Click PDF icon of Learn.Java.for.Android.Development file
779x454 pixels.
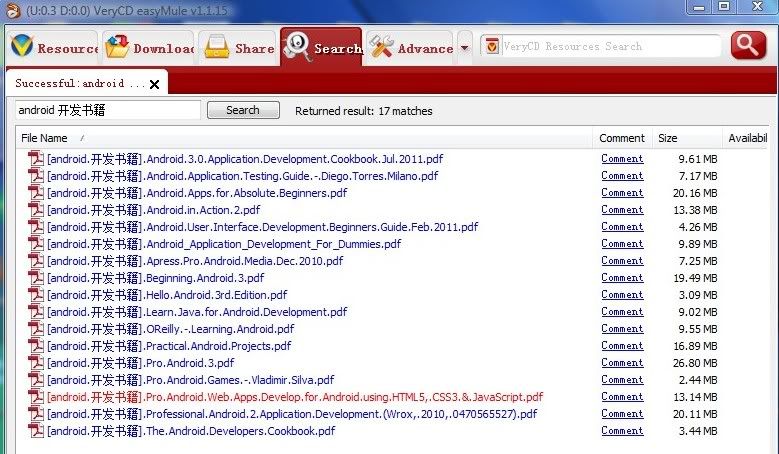pos(36,311)
